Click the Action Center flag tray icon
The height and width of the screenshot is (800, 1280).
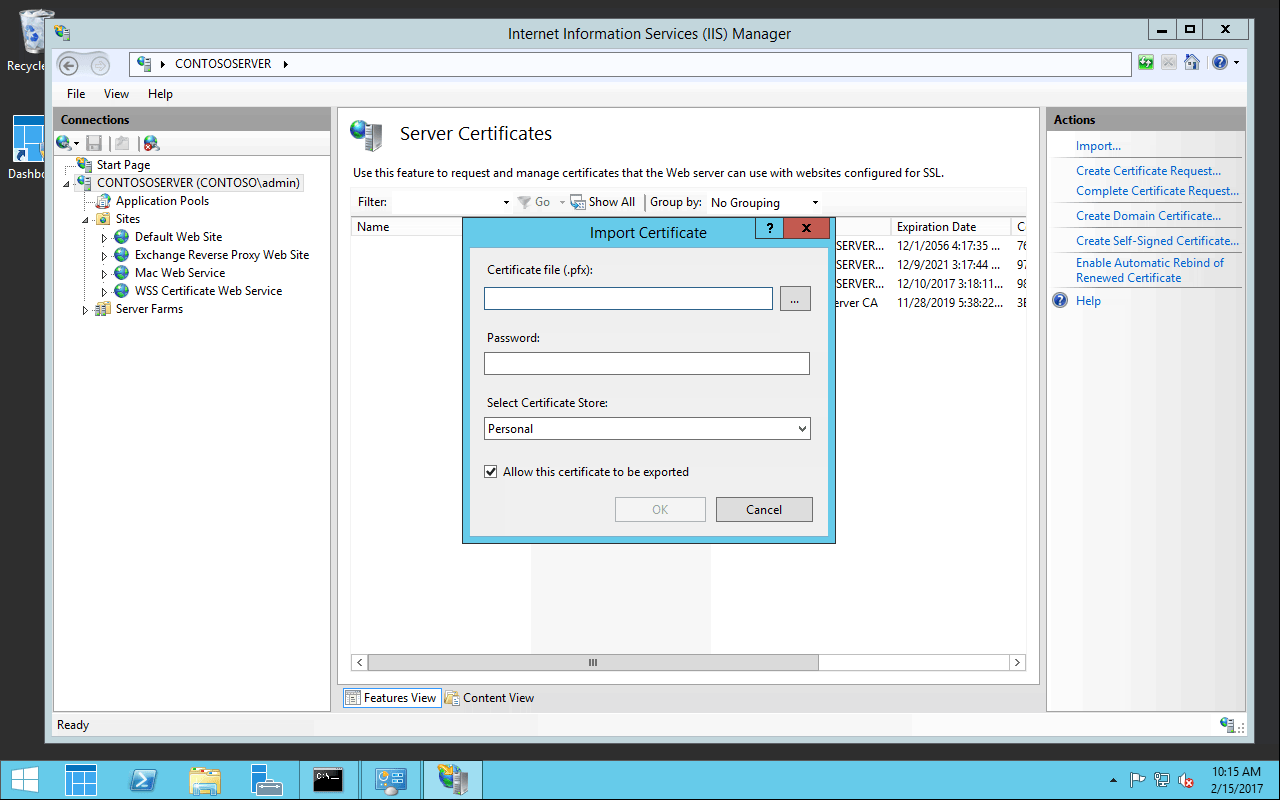[x=1138, y=780]
